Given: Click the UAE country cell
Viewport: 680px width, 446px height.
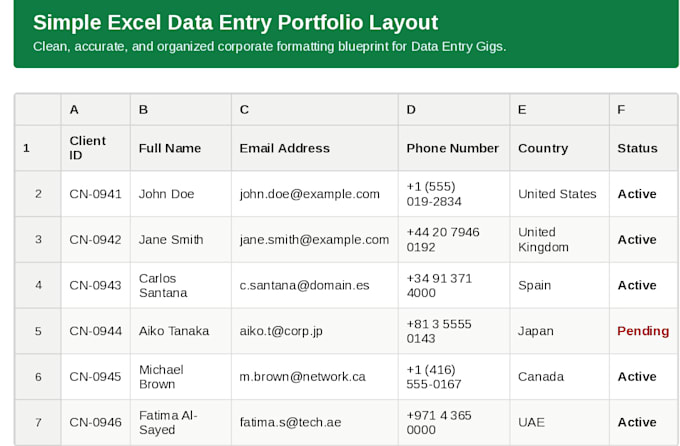Looking at the screenshot, I should pos(559,422).
